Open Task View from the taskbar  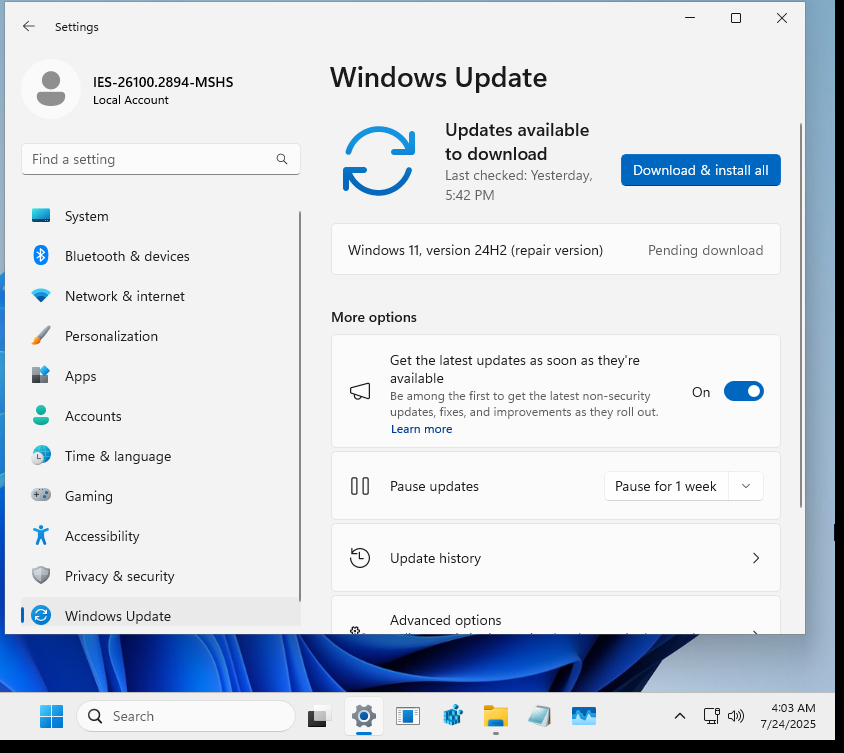(319, 716)
